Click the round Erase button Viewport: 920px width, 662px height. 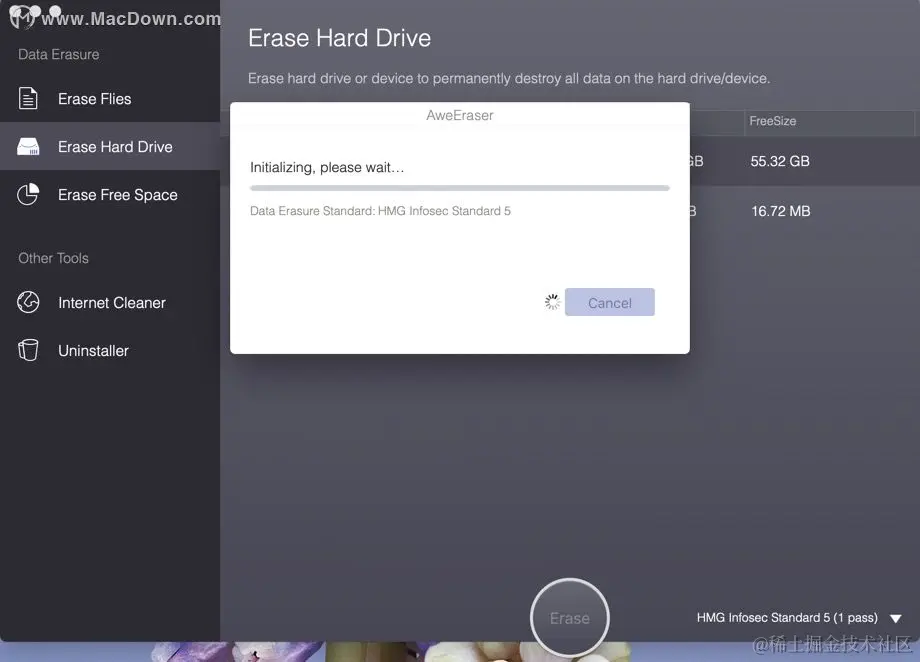(x=569, y=617)
